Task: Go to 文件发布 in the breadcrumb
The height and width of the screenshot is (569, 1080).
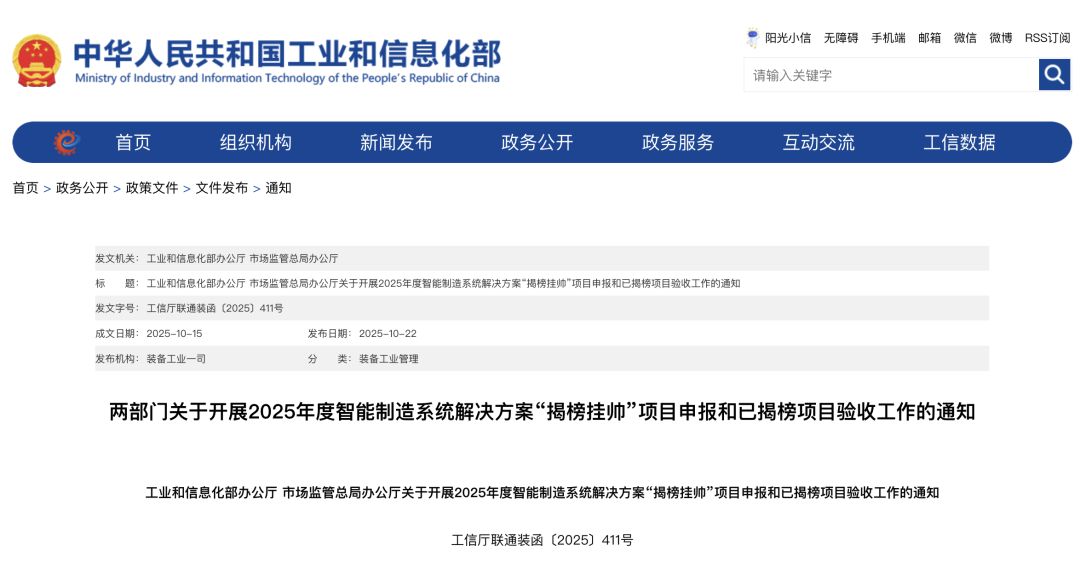Action: [x=221, y=188]
